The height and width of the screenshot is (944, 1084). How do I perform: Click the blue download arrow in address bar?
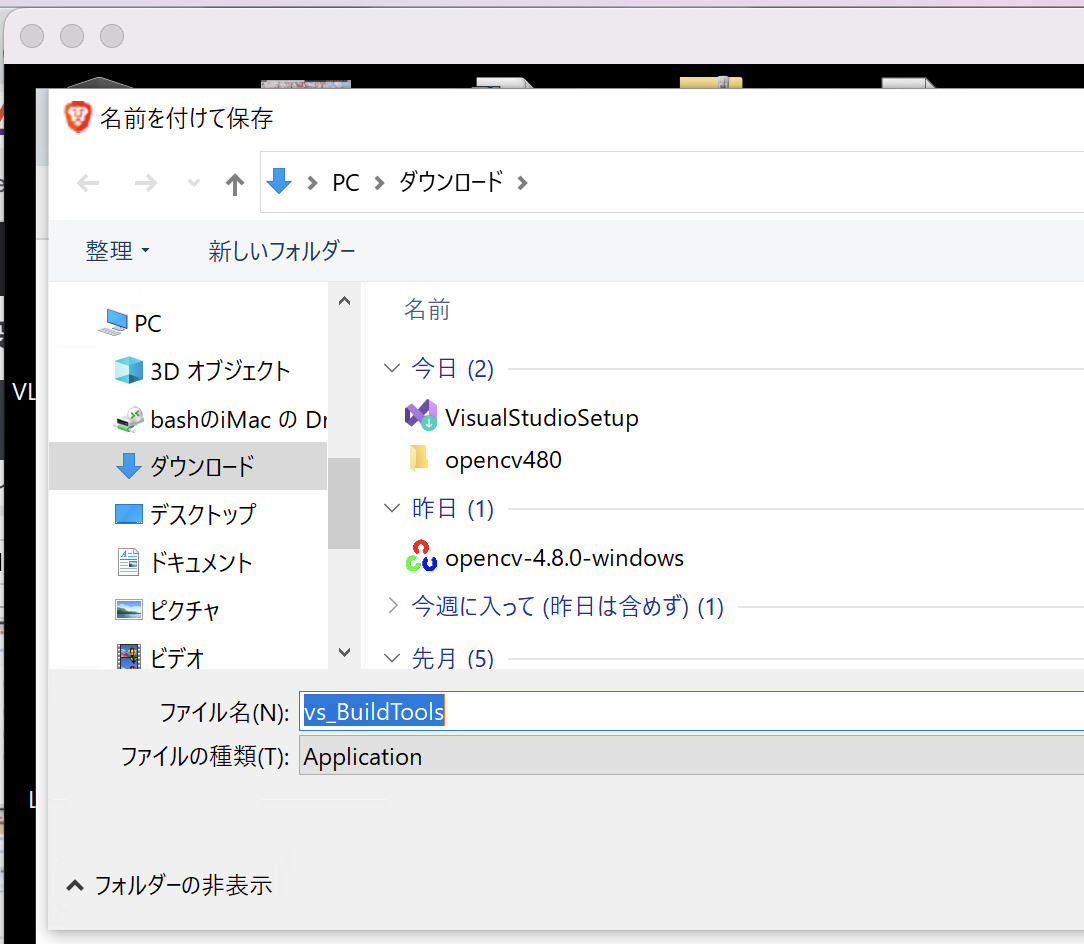(279, 181)
